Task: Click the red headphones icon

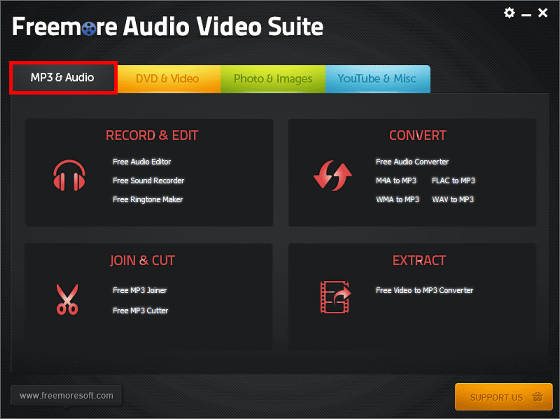Action: click(69, 175)
